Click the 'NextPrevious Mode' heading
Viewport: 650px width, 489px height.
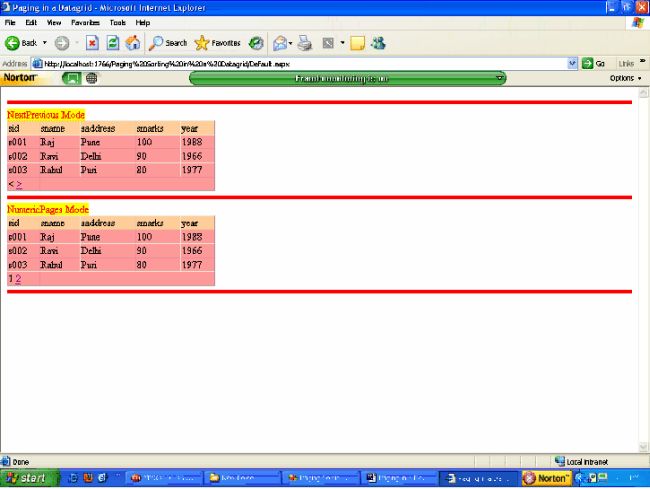tap(46, 115)
